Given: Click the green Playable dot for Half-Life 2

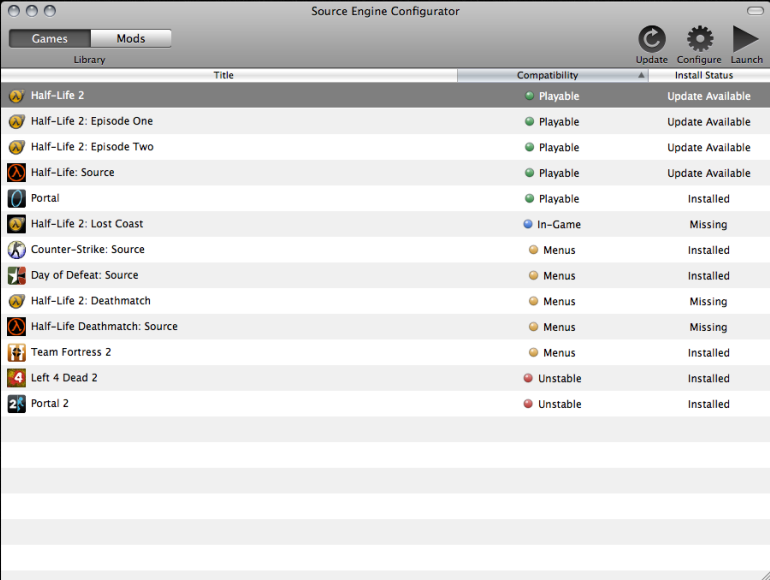Looking at the screenshot, I should point(529,96).
